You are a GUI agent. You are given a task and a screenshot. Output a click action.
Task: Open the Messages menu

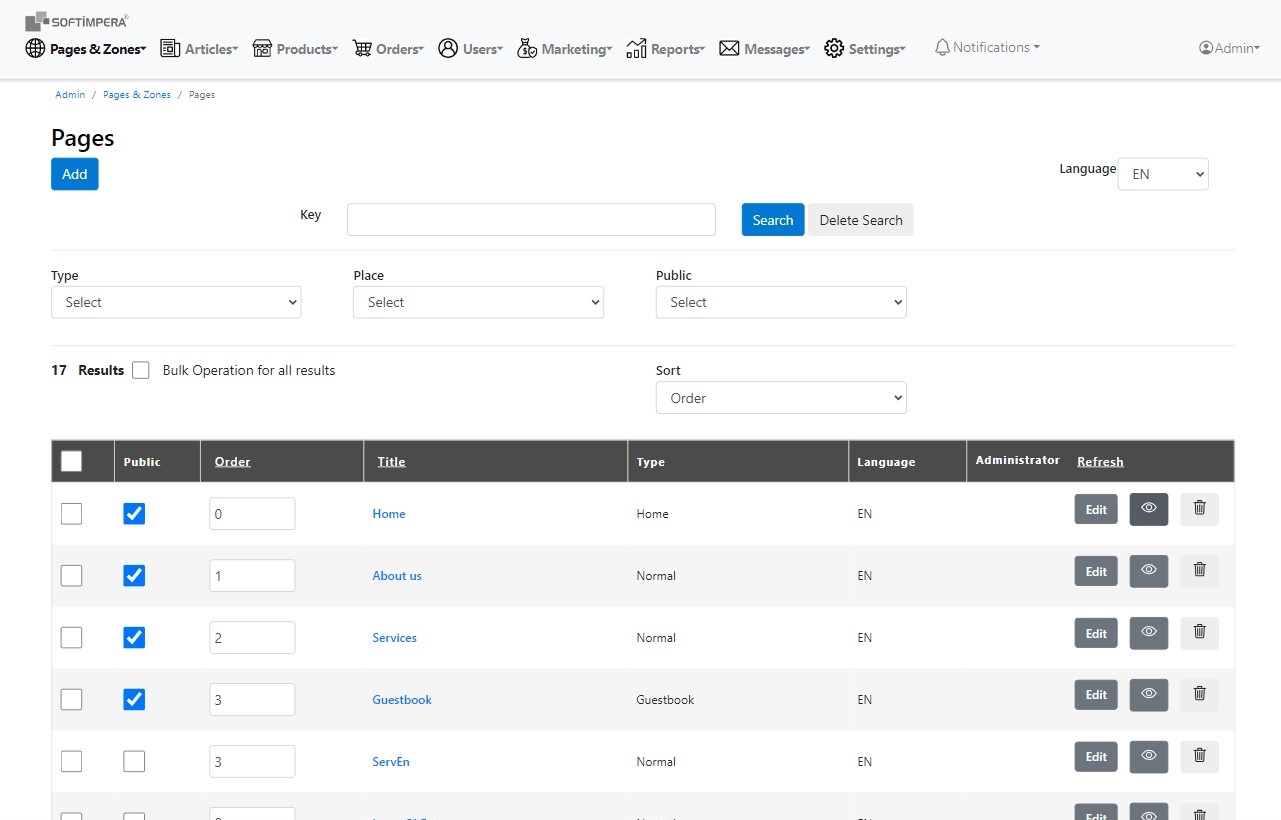coord(764,48)
